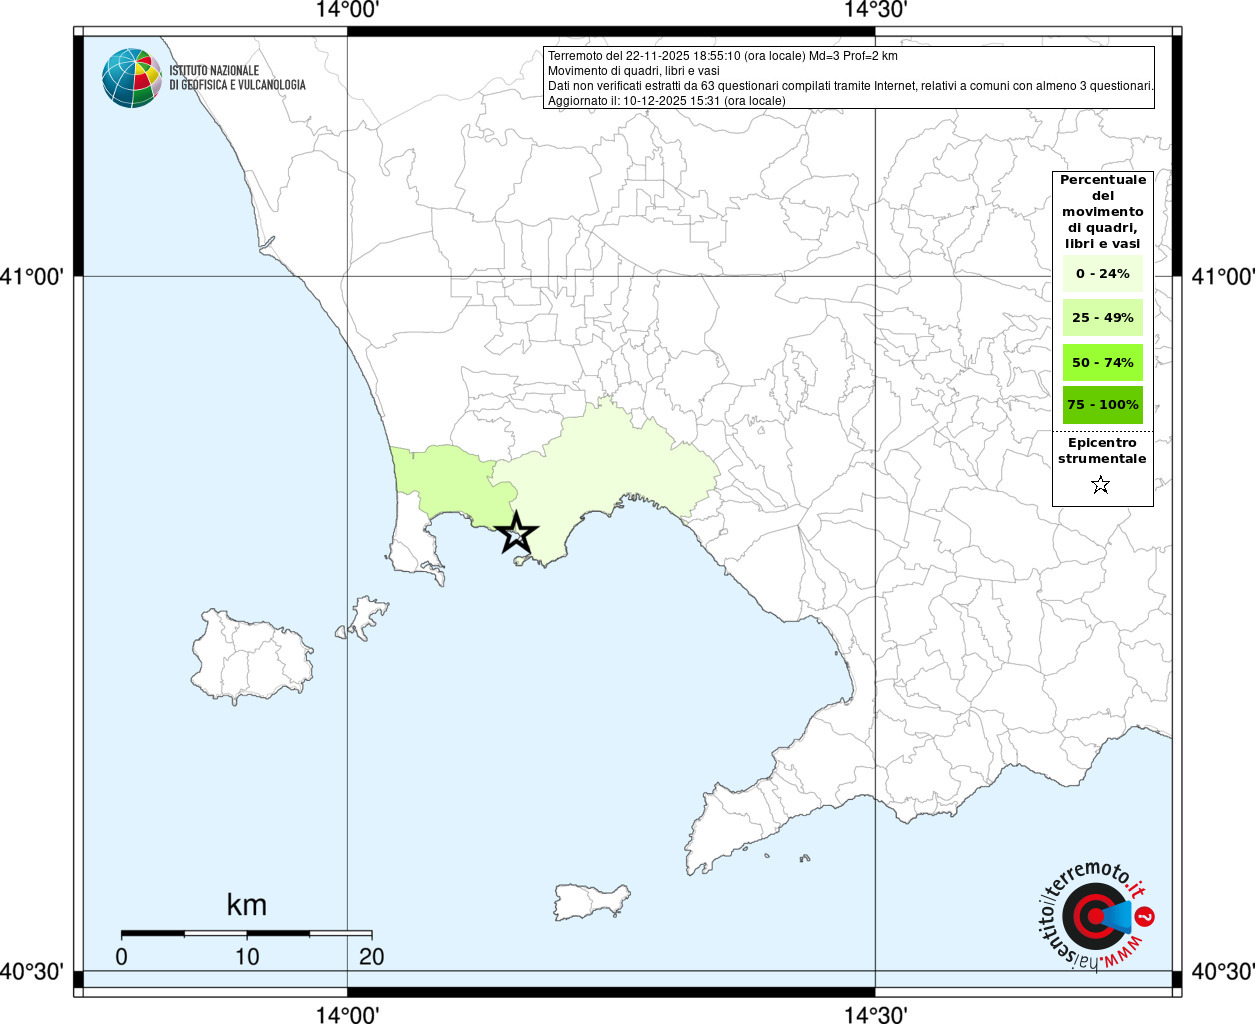The width and height of the screenshot is (1255, 1024).
Task: Click the large island of Ischia
Action: tap(251, 657)
